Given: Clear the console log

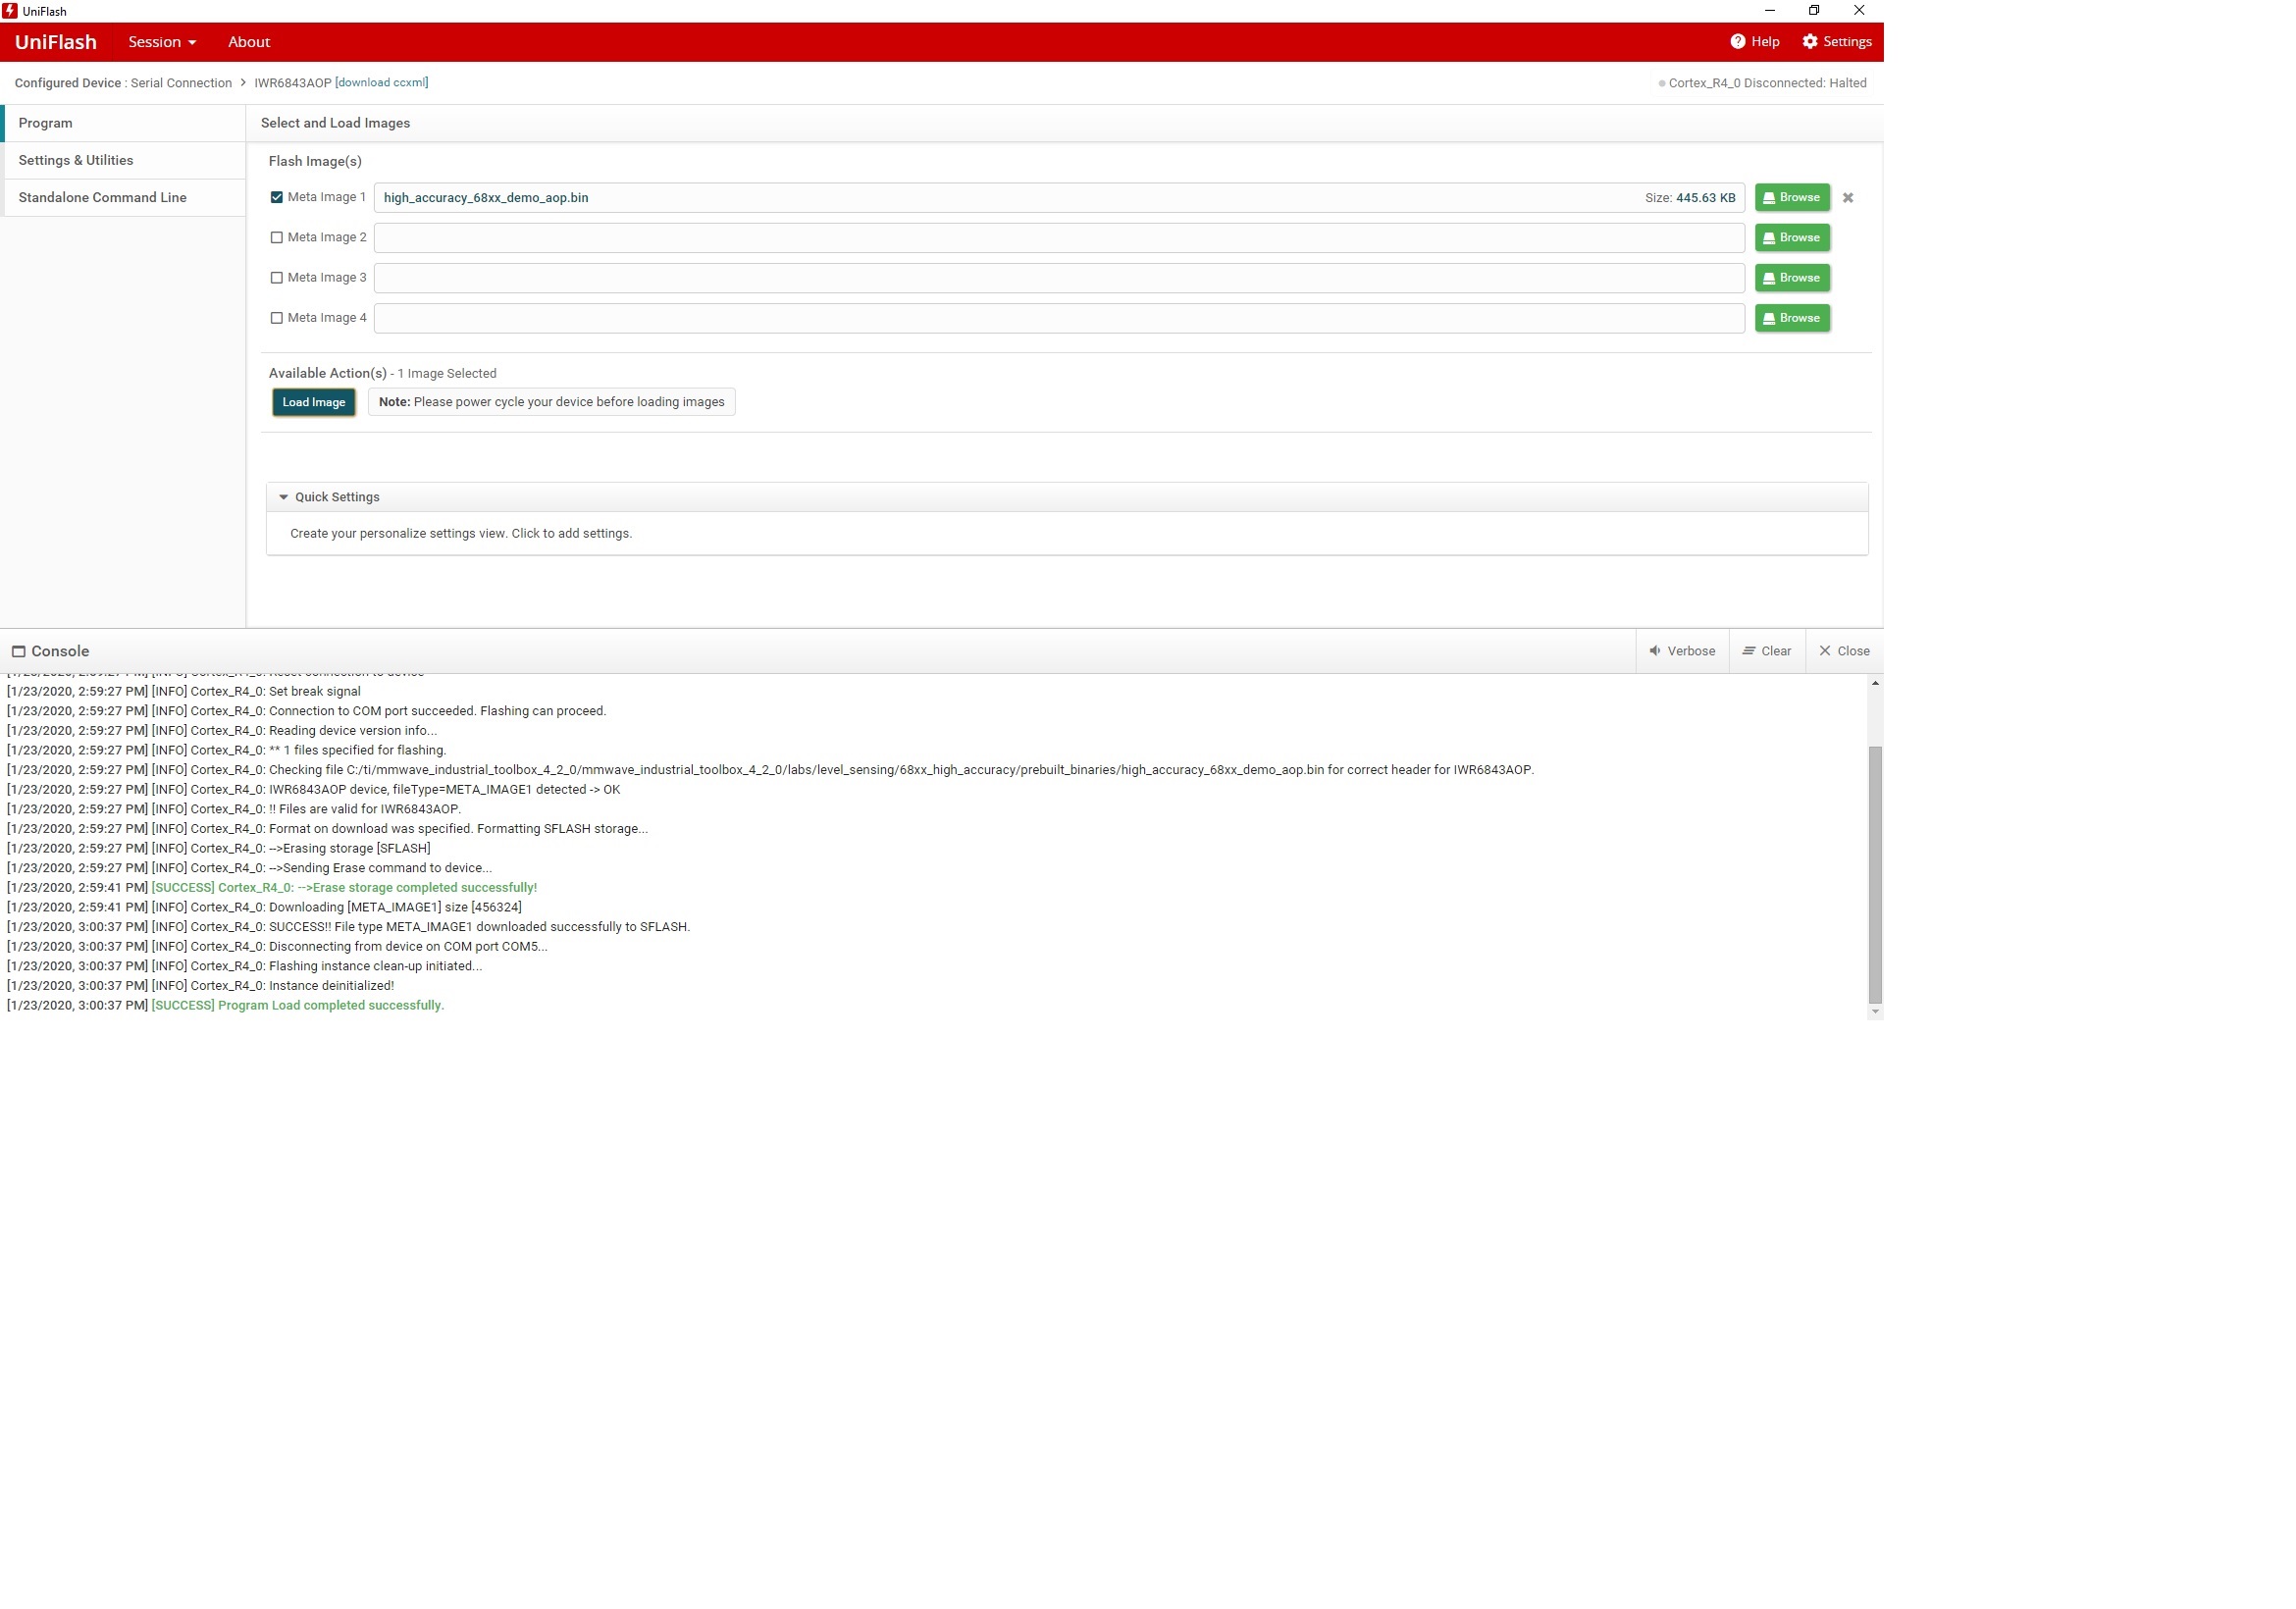Looking at the screenshot, I should [1767, 651].
